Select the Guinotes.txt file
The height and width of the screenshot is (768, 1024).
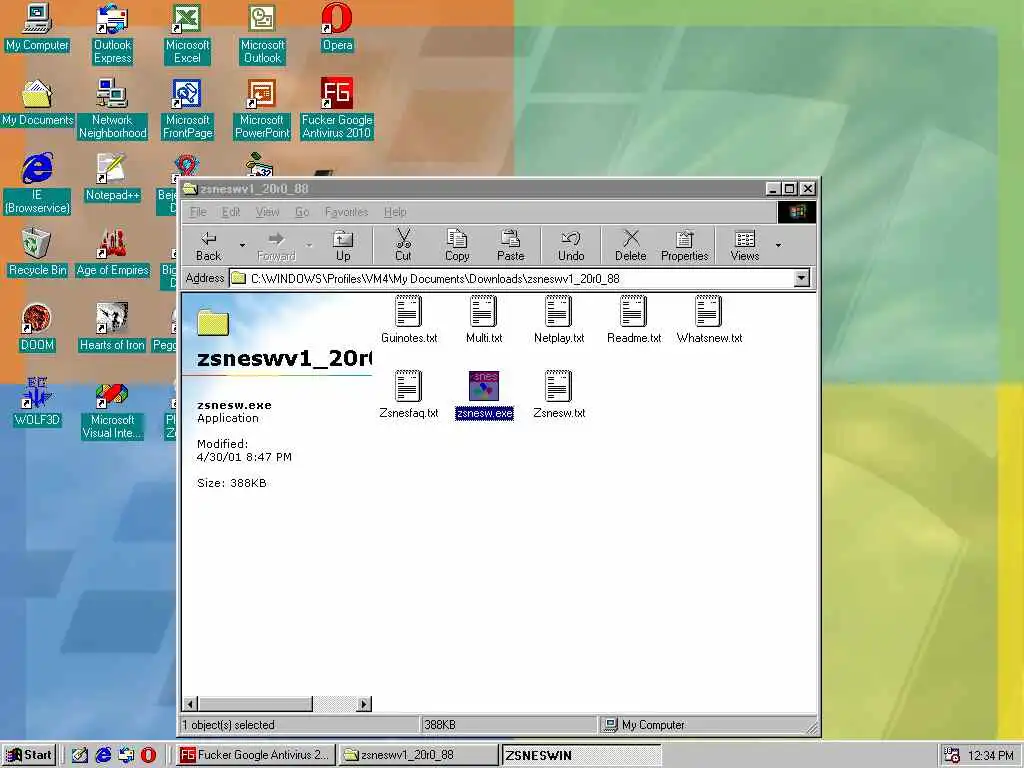(409, 319)
